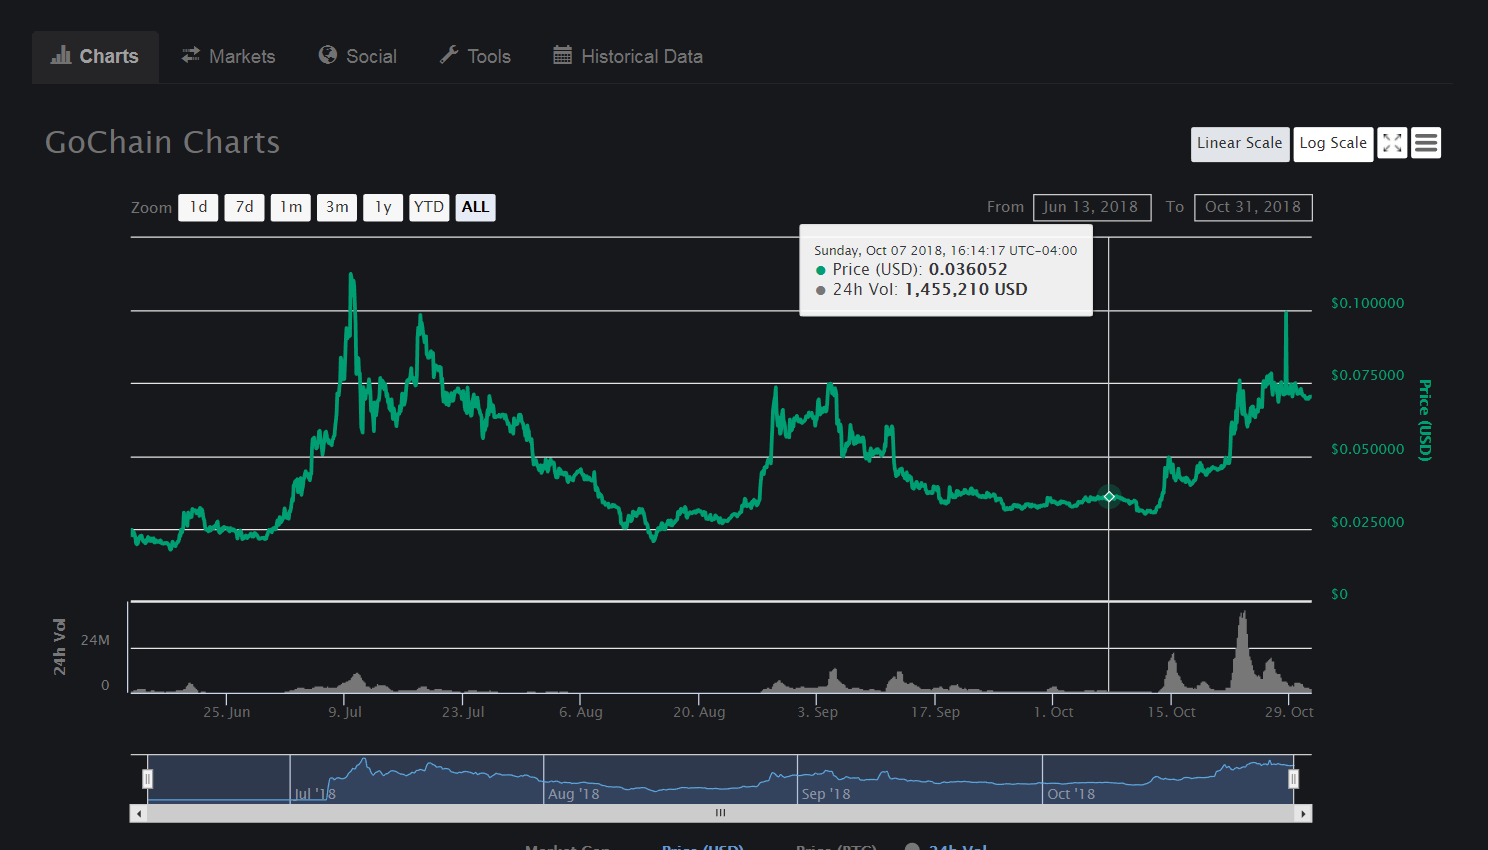
Task: Click the 6. Aug date label
Action: 581,712
